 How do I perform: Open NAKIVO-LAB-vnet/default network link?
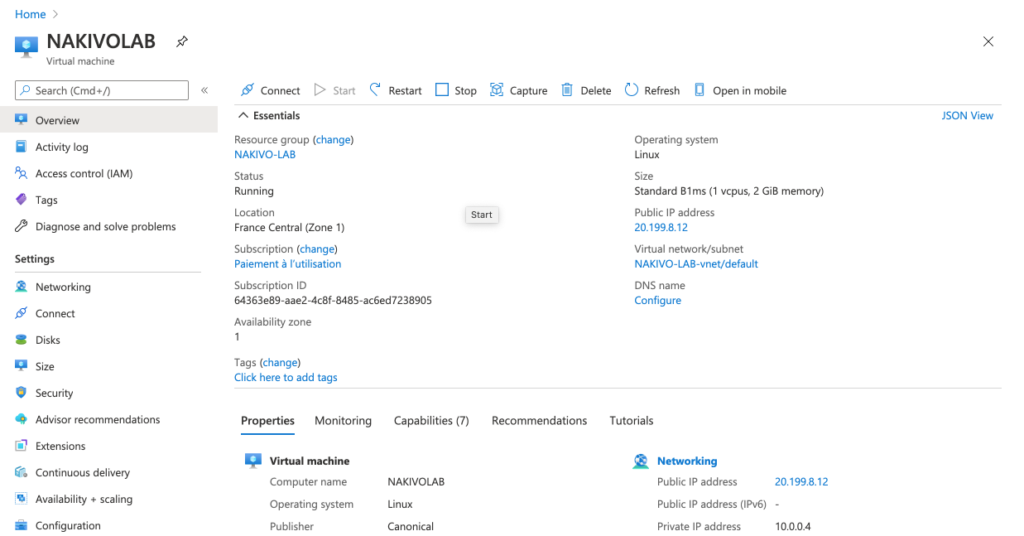(x=696, y=264)
